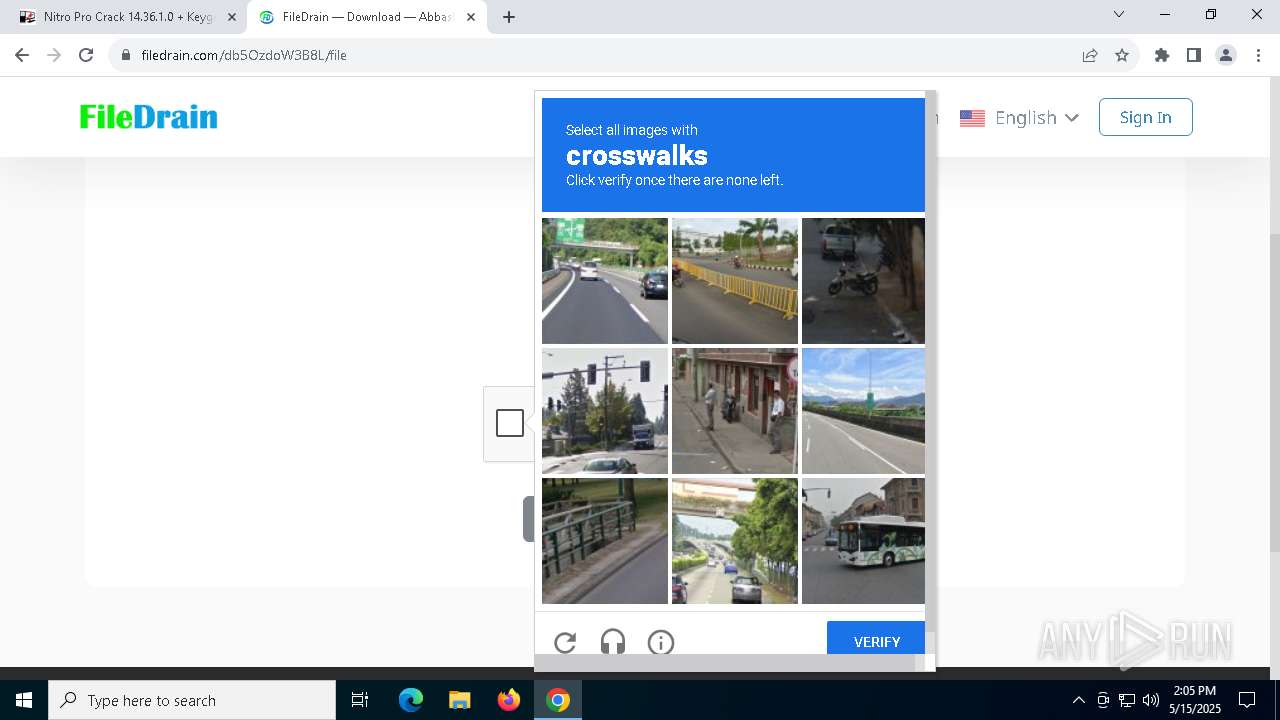Viewport: 1280px width, 720px height.
Task: Get a new captcha challenge
Action: point(565,642)
